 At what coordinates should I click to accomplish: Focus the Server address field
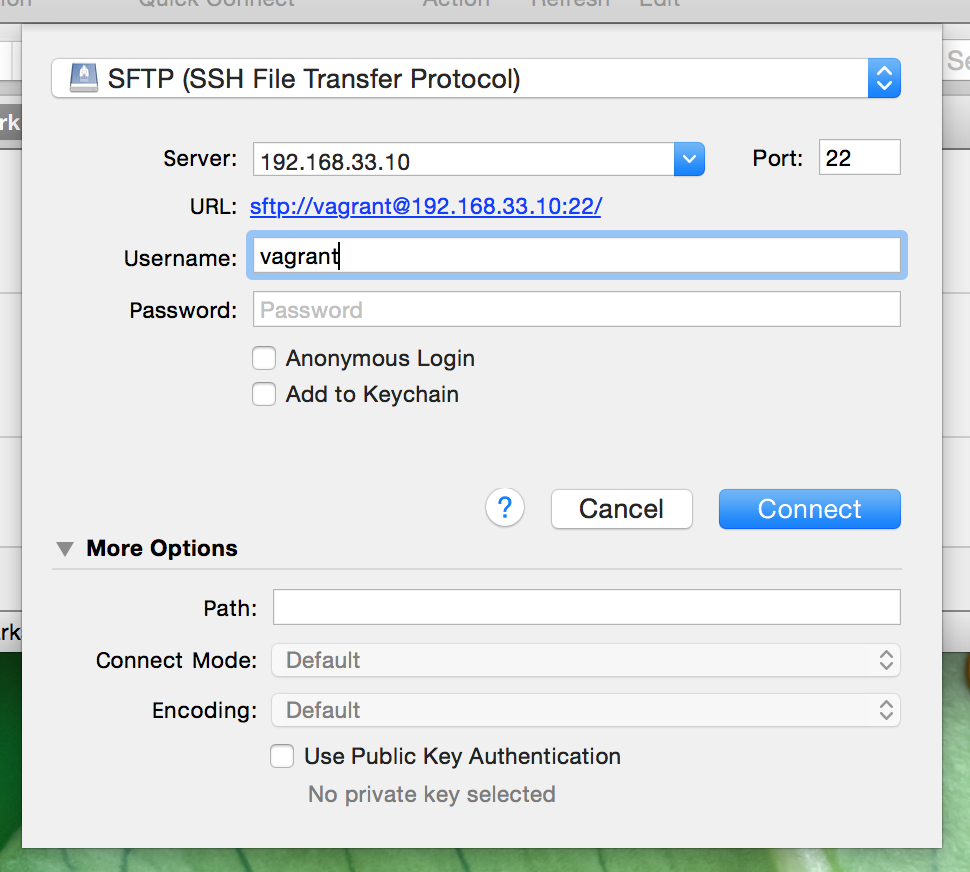(x=464, y=160)
